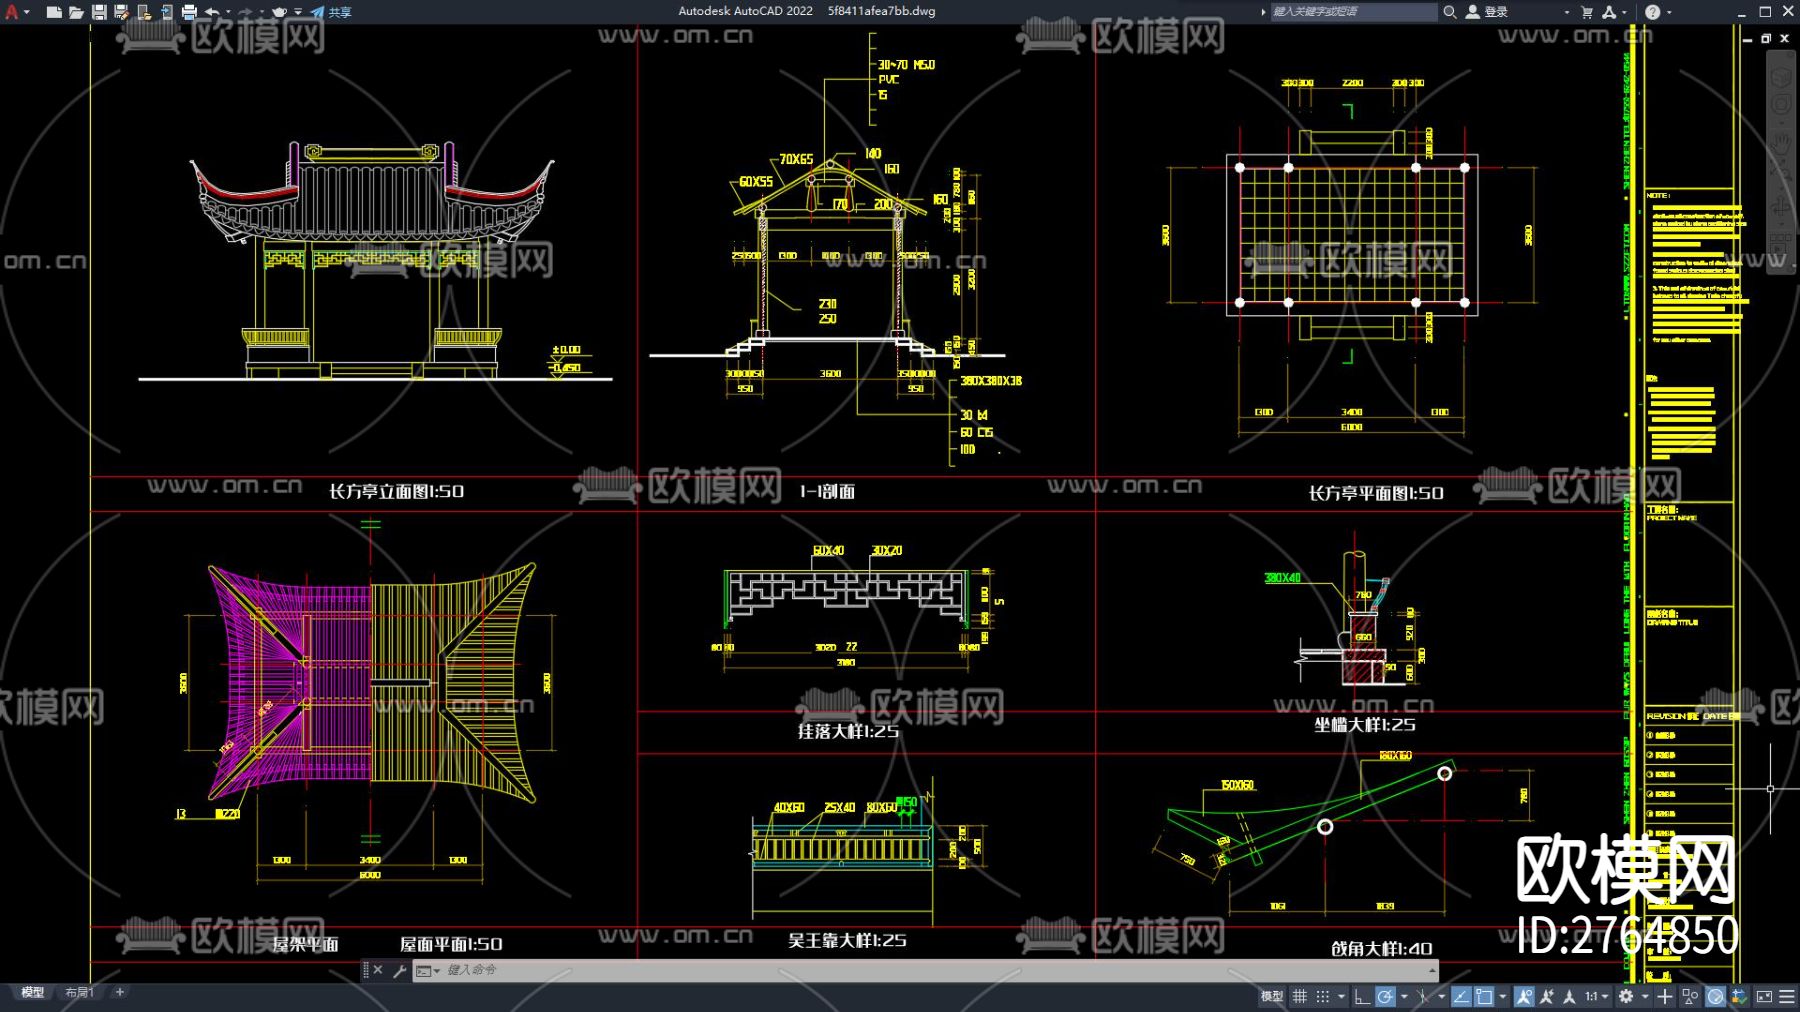Click the Save disk icon
The width and height of the screenshot is (1800, 1012).
(99, 12)
